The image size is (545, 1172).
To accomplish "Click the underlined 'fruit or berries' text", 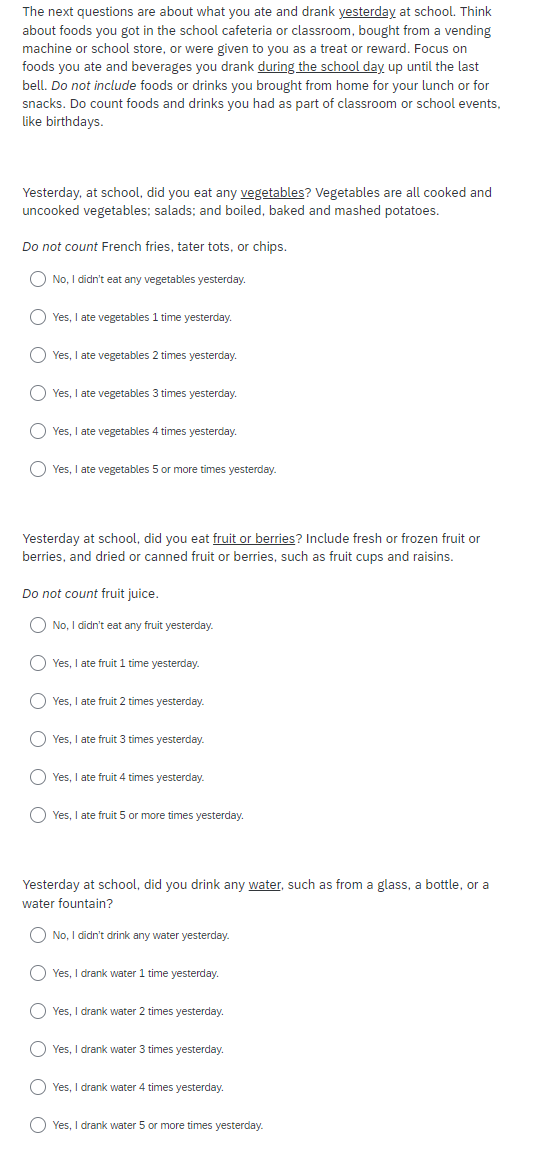I will [254, 539].
